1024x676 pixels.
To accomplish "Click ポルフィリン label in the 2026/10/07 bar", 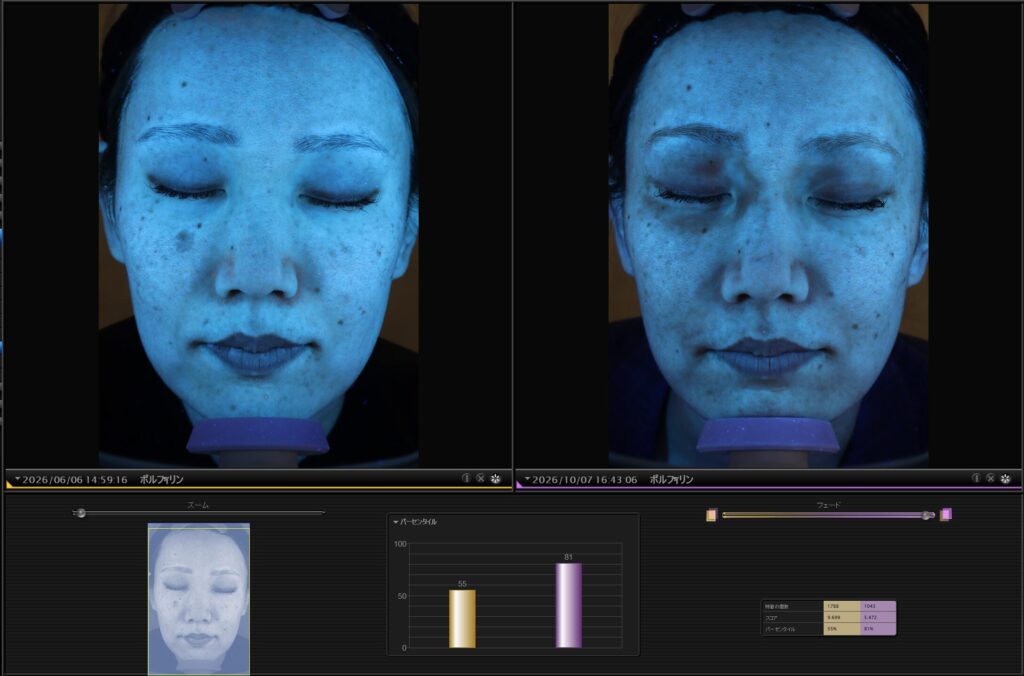I will tap(671, 479).
